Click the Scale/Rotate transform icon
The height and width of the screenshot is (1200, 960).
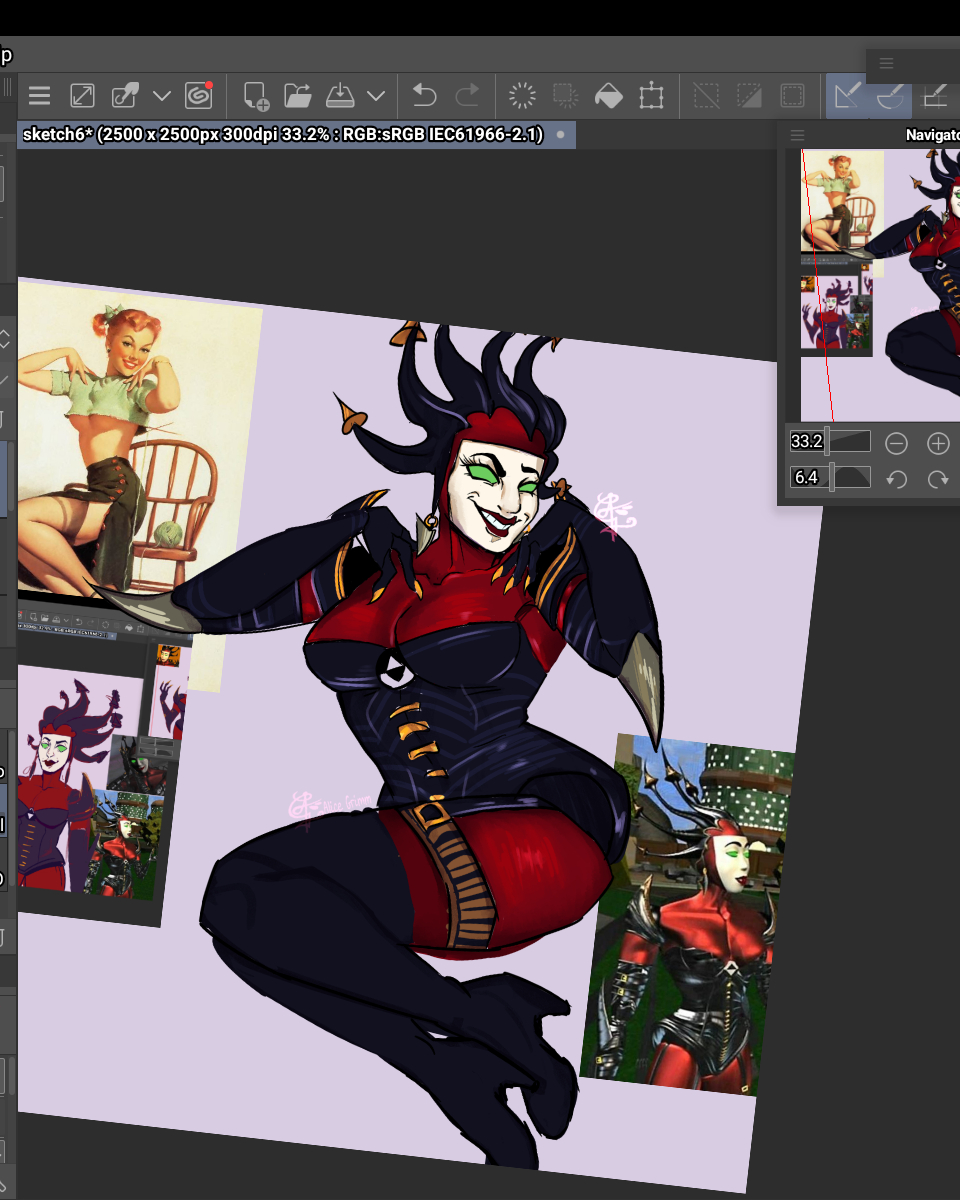click(x=651, y=96)
